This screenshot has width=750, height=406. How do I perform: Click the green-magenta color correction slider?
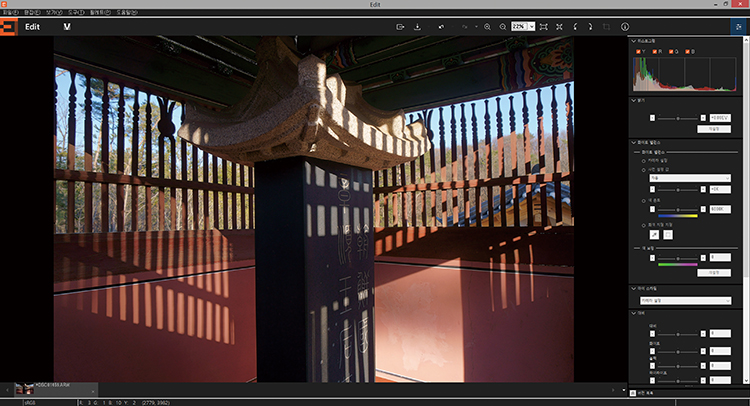pos(678,258)
